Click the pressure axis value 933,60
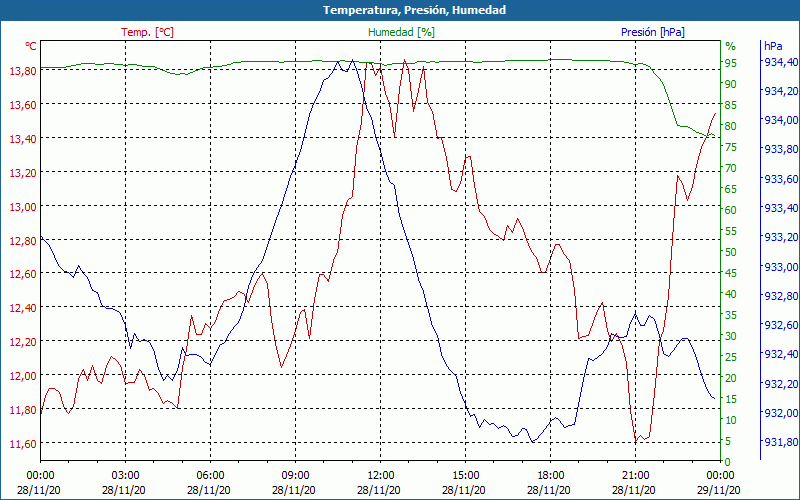 click(780, 179)
